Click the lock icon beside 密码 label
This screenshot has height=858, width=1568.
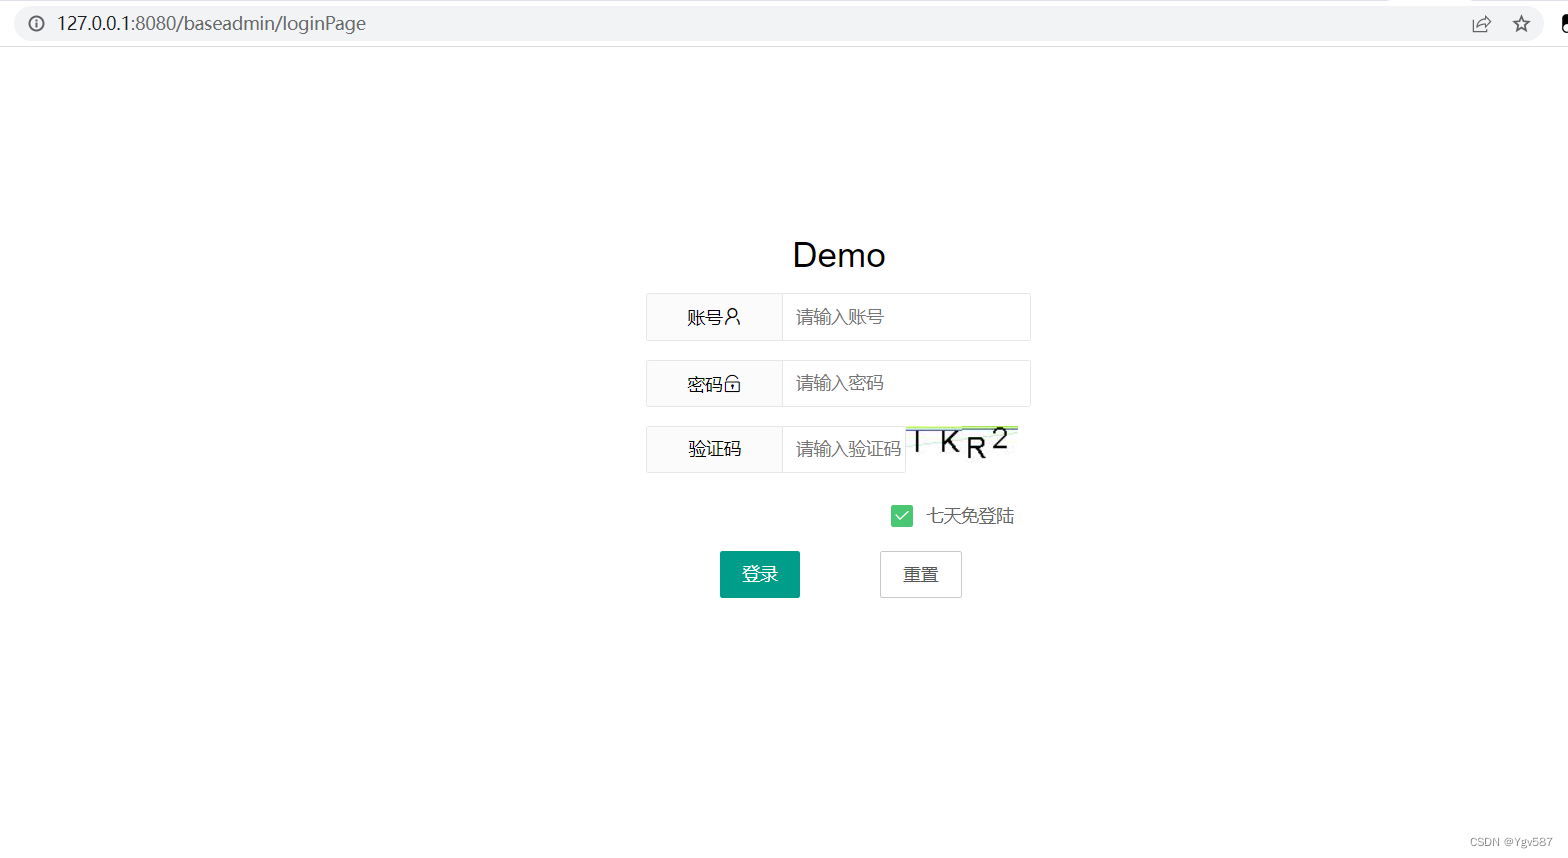[733, 383]
